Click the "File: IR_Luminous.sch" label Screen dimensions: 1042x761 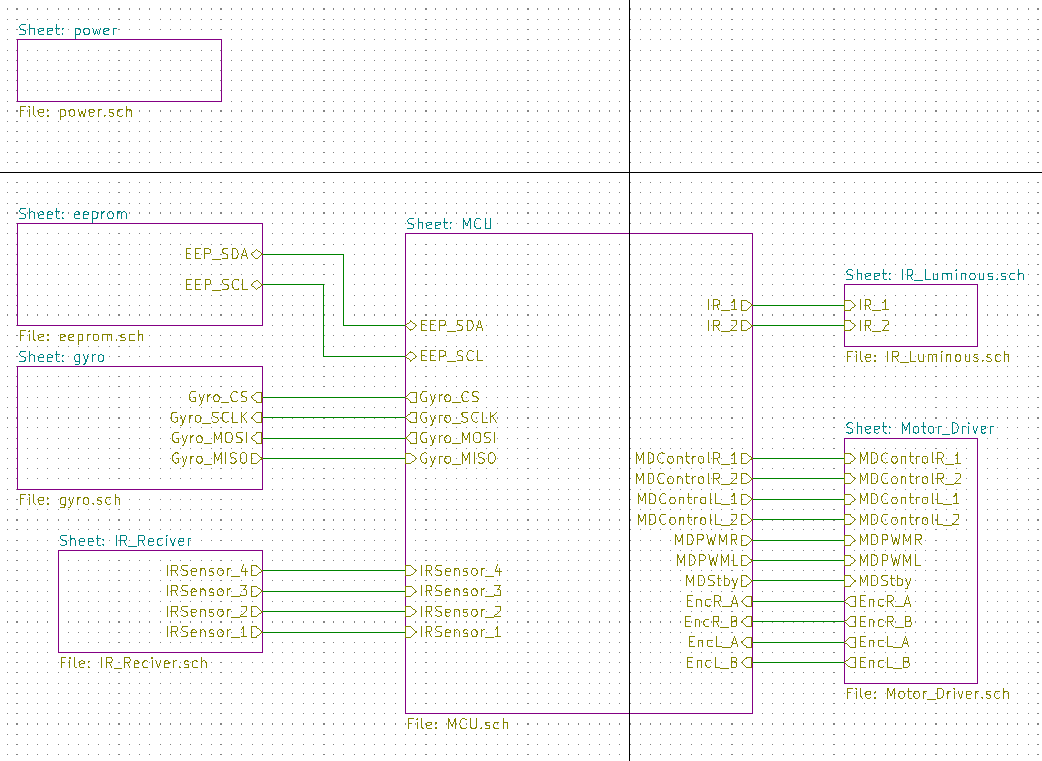point(928,357)
